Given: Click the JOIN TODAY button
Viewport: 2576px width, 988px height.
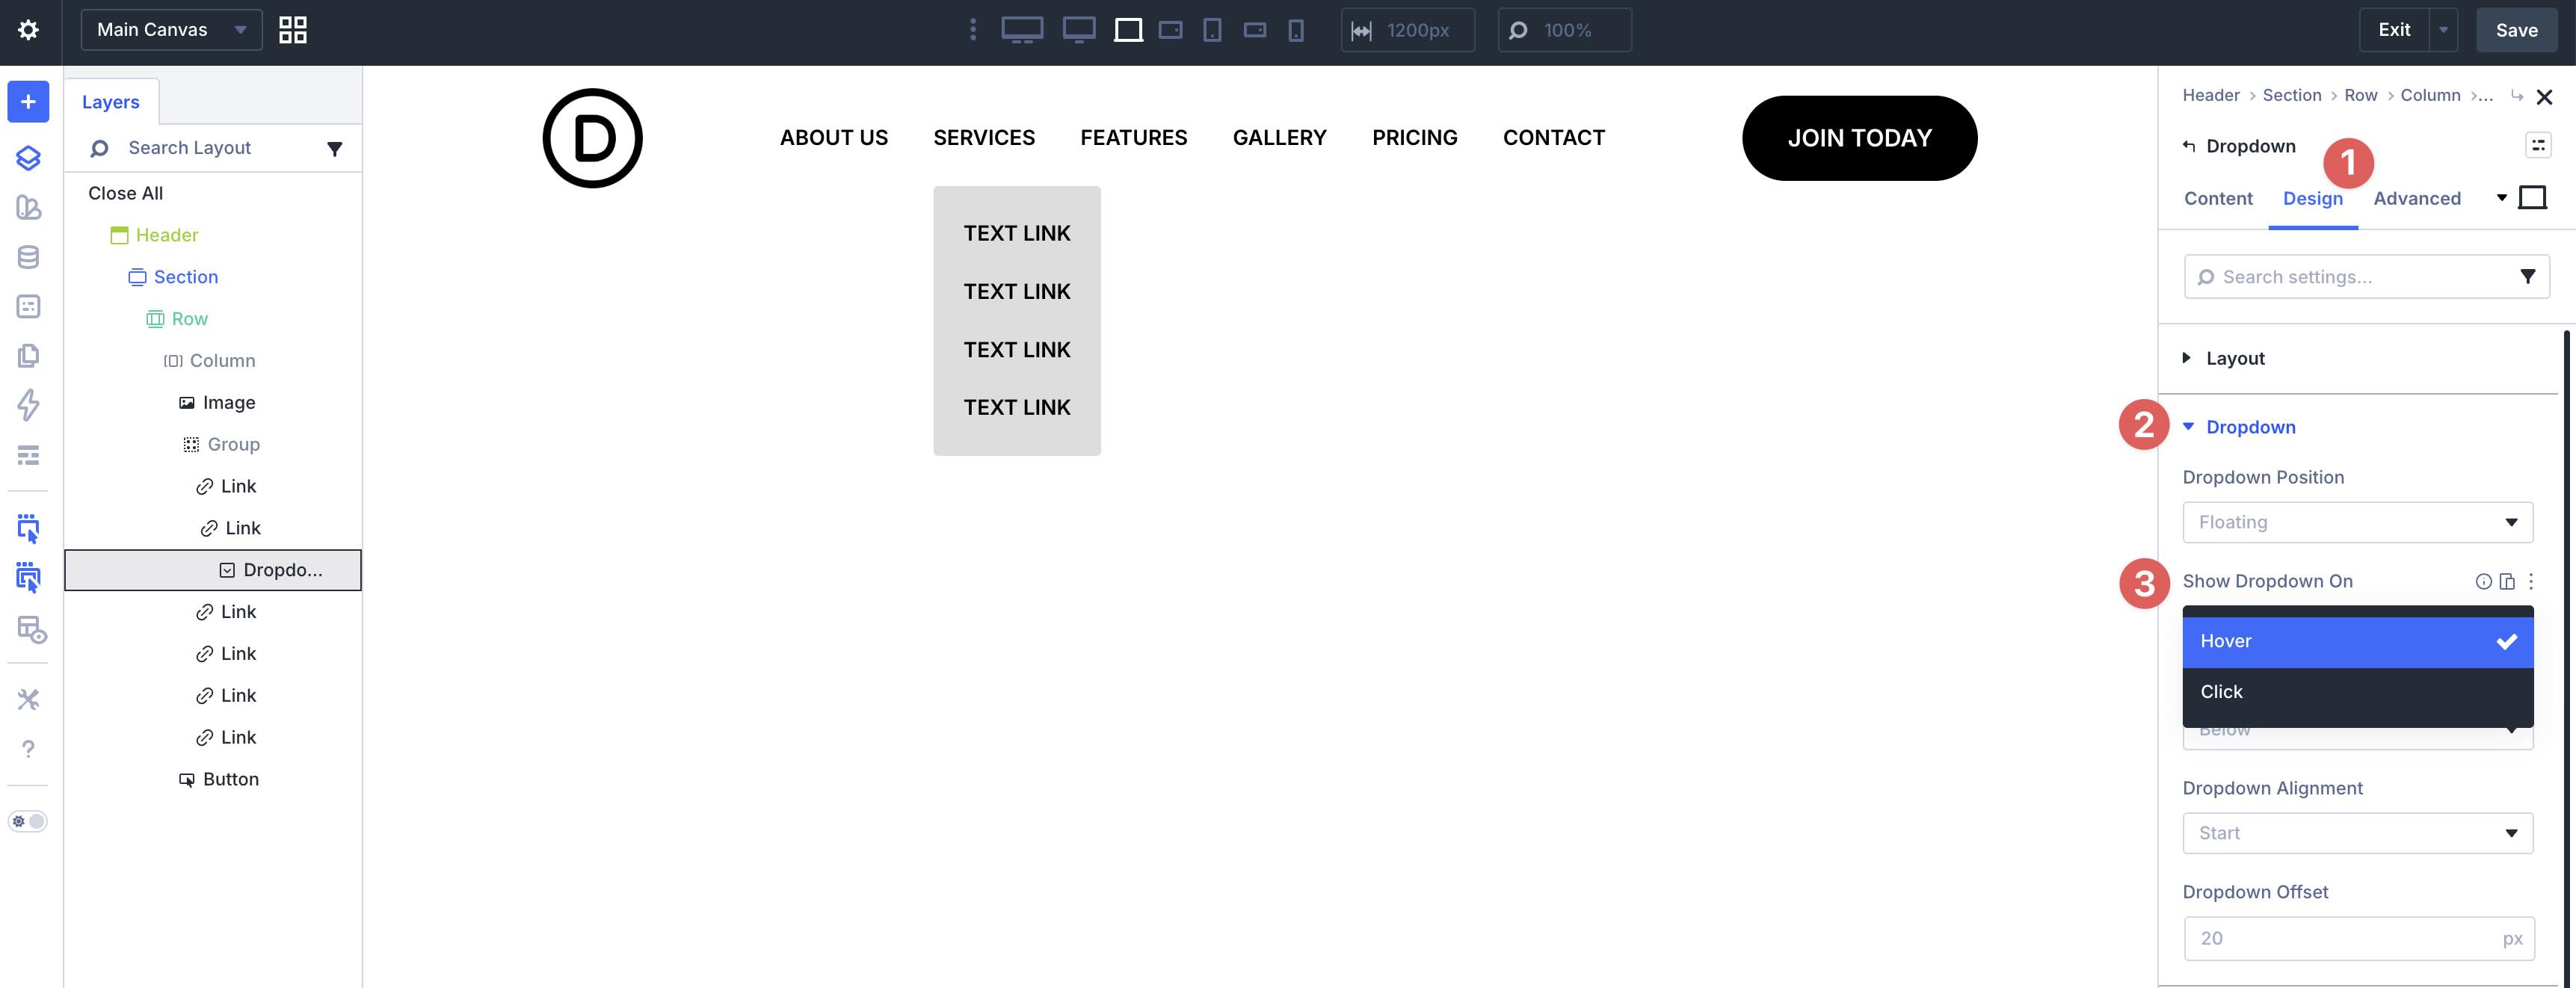Looking at the screenshot, I should (x=1858, y=137).
